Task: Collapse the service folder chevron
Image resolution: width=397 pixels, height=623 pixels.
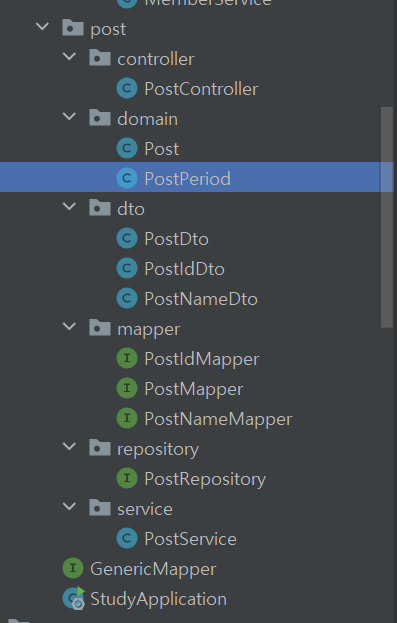Action: 69,507
